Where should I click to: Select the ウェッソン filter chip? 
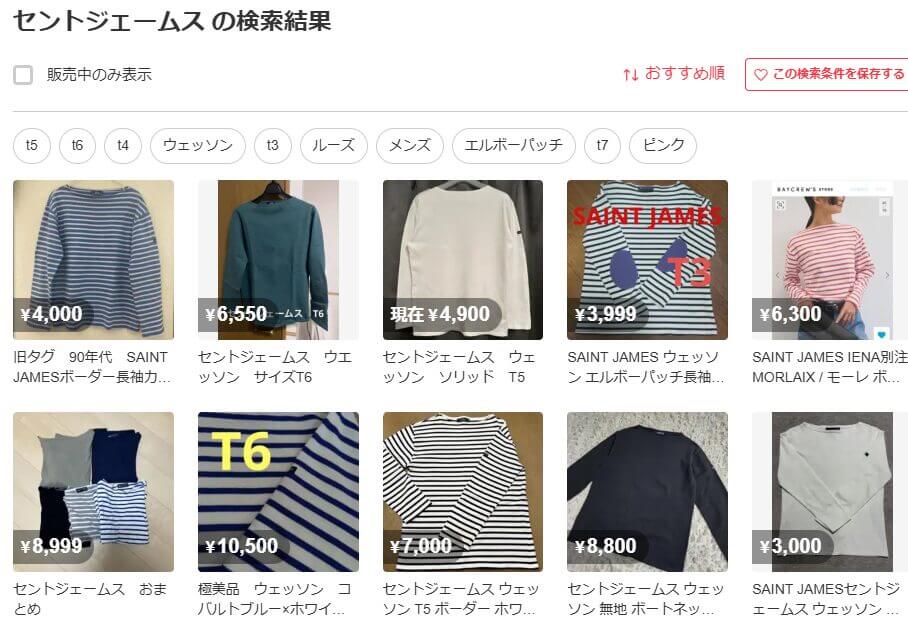coord(197,145)
